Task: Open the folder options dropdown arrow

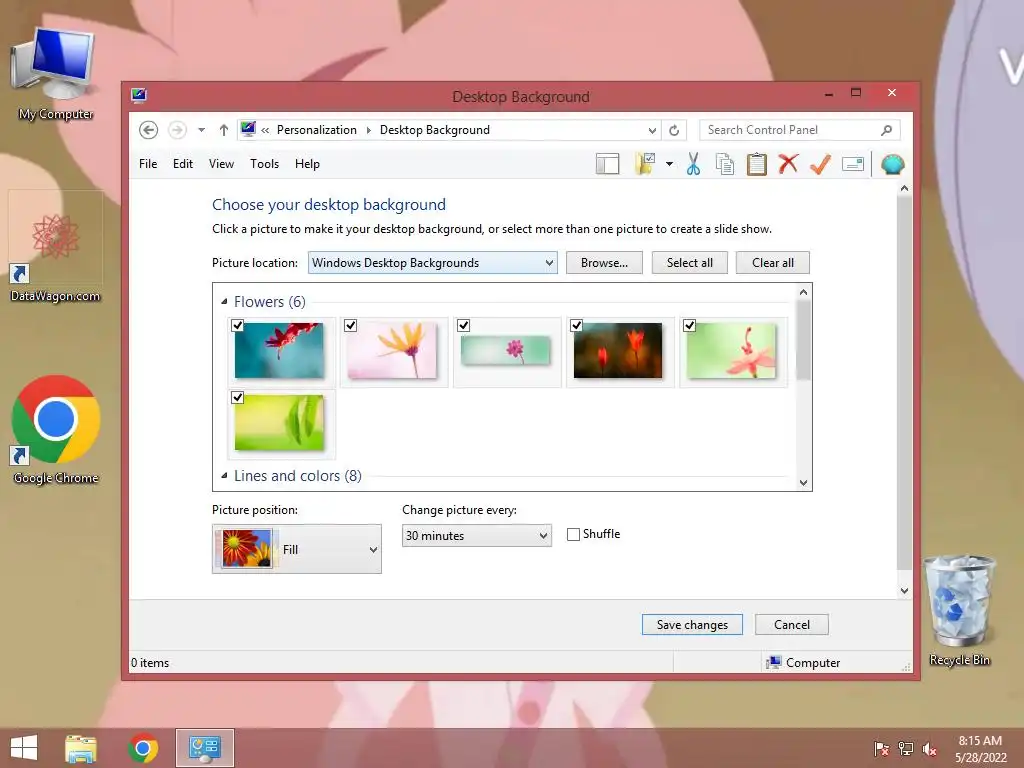Action: coord(669,164)
